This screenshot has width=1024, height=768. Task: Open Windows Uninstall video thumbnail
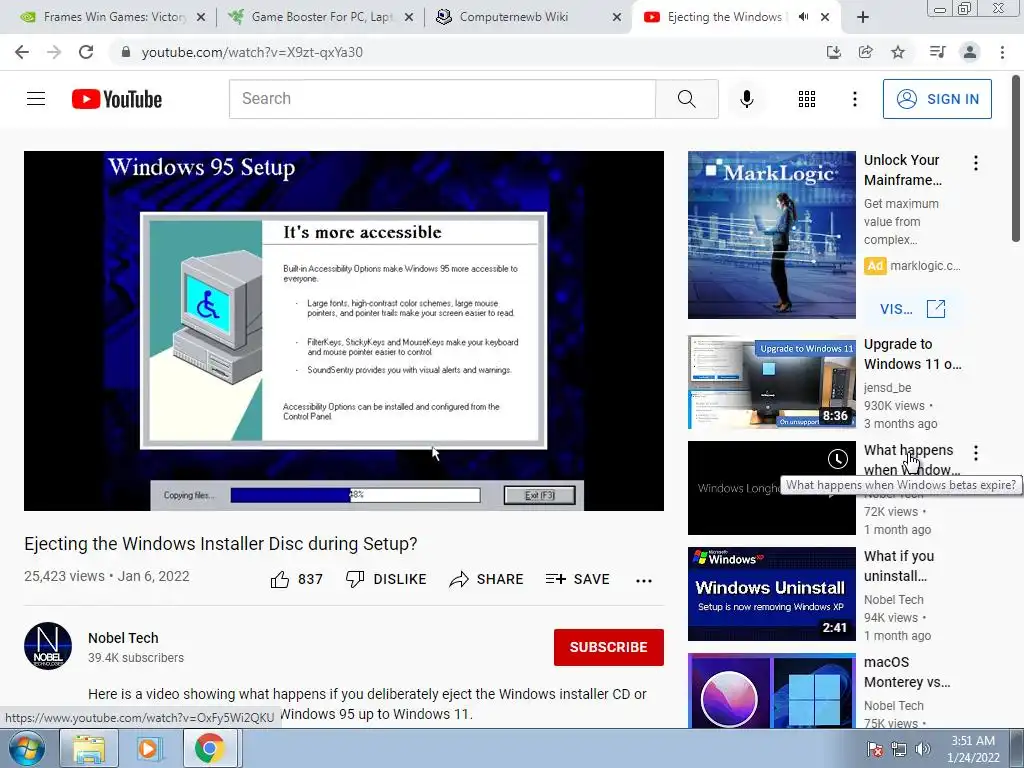point(771,594)
